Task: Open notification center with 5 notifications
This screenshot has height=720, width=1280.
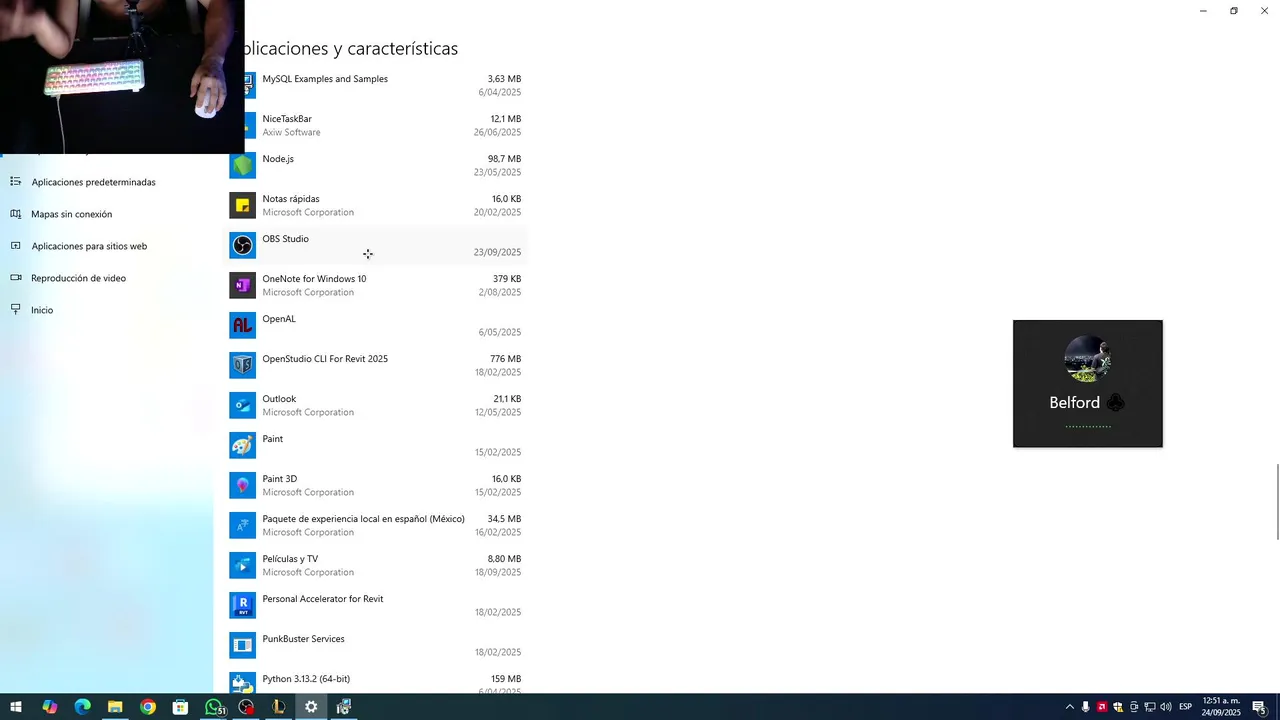Action: (x=1260, y=707)
